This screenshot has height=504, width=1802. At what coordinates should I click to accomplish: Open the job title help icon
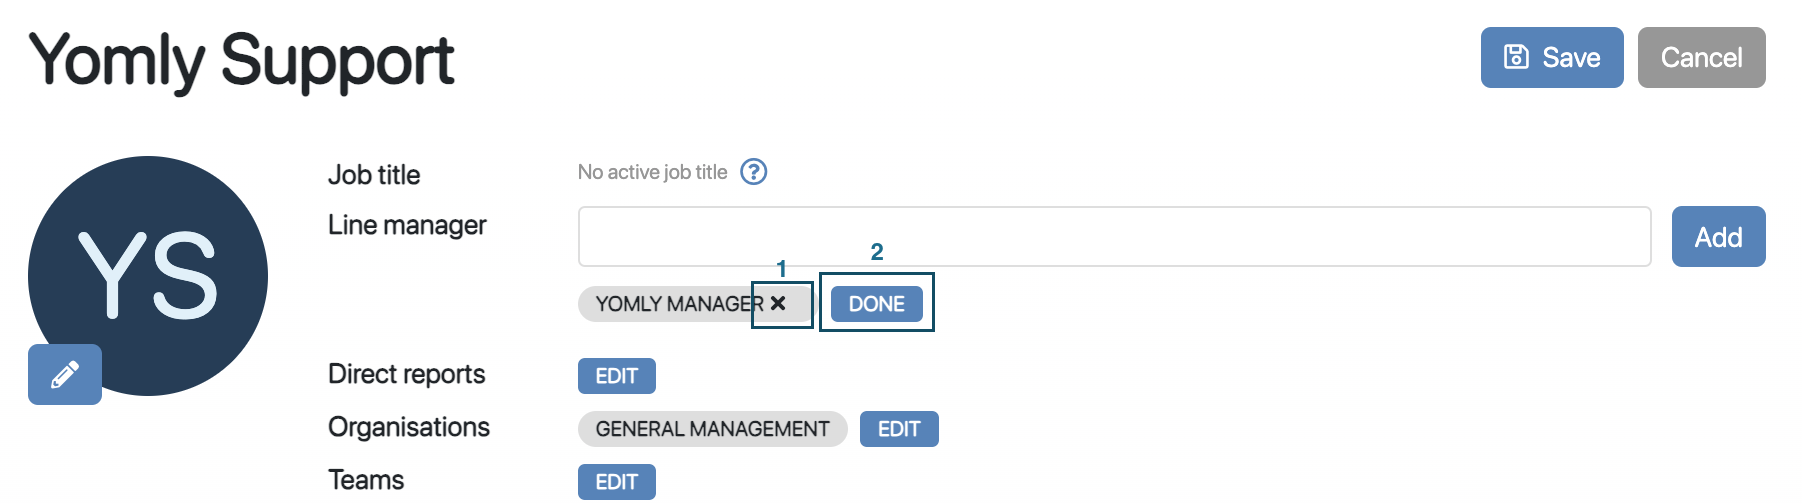point(753,172)
